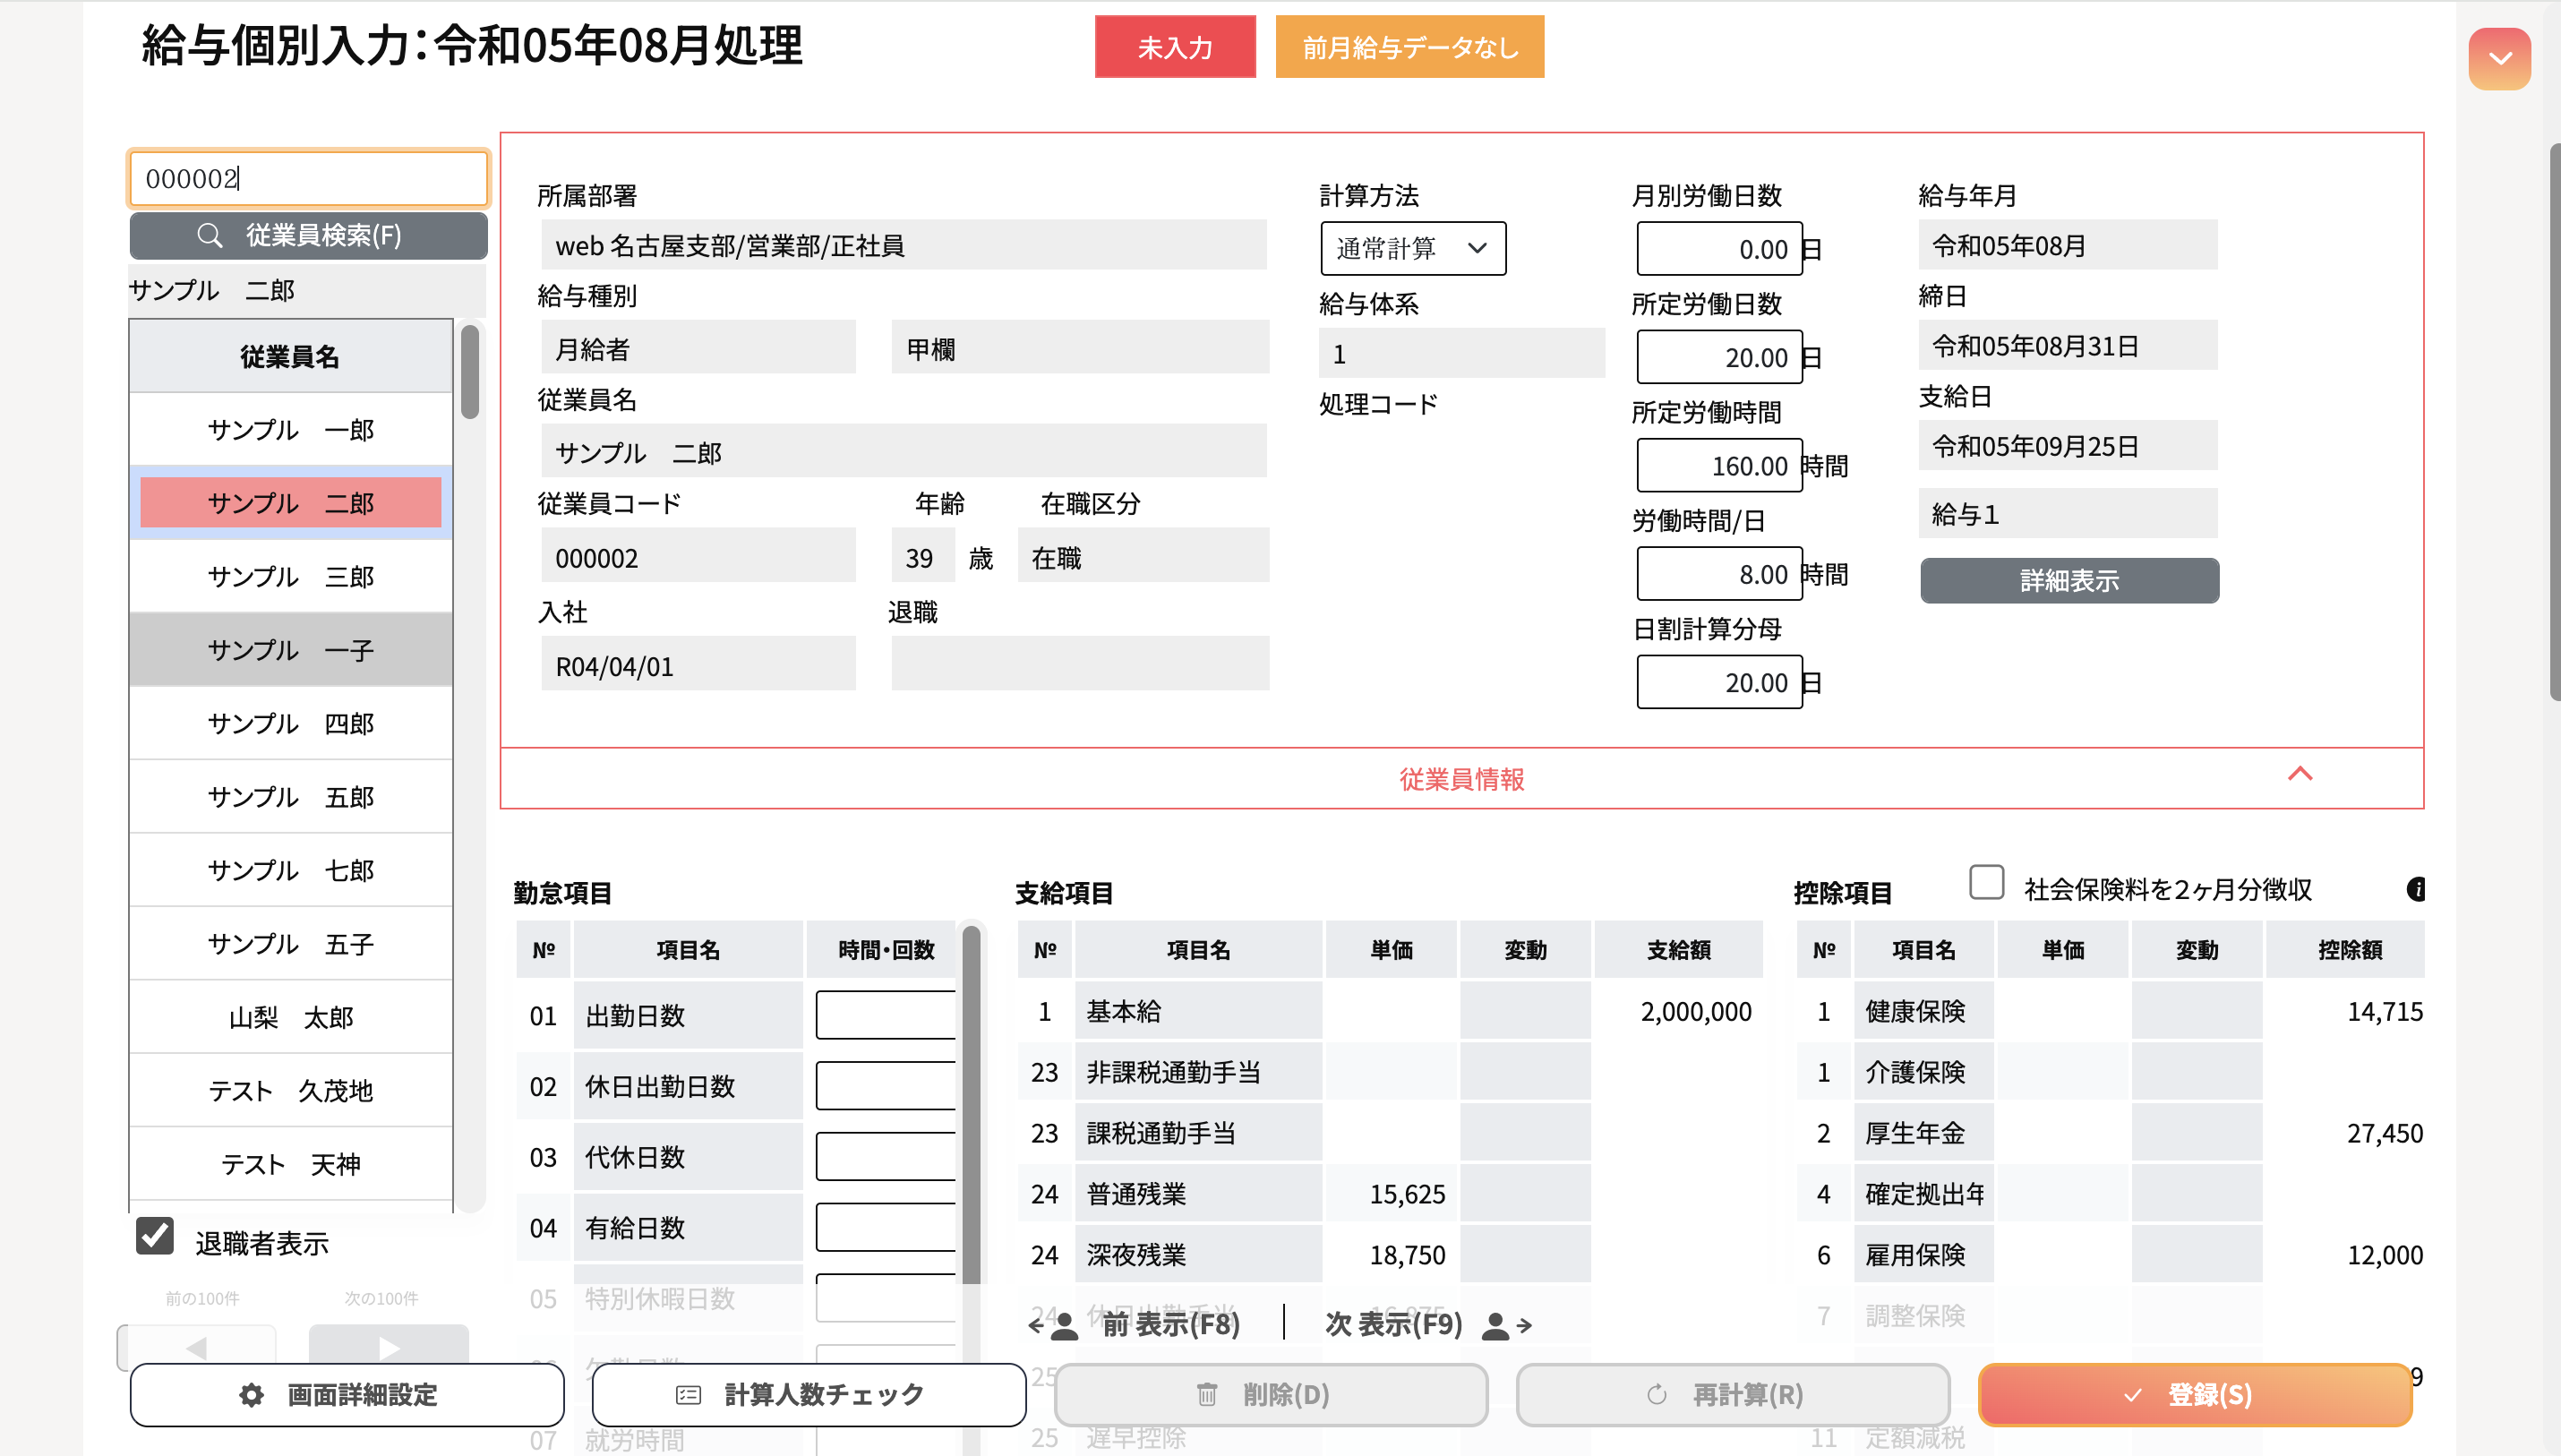Screen dimensions: 2561x1456
Task: Click the 未入力 status badge
Action: click(1175, 47)
